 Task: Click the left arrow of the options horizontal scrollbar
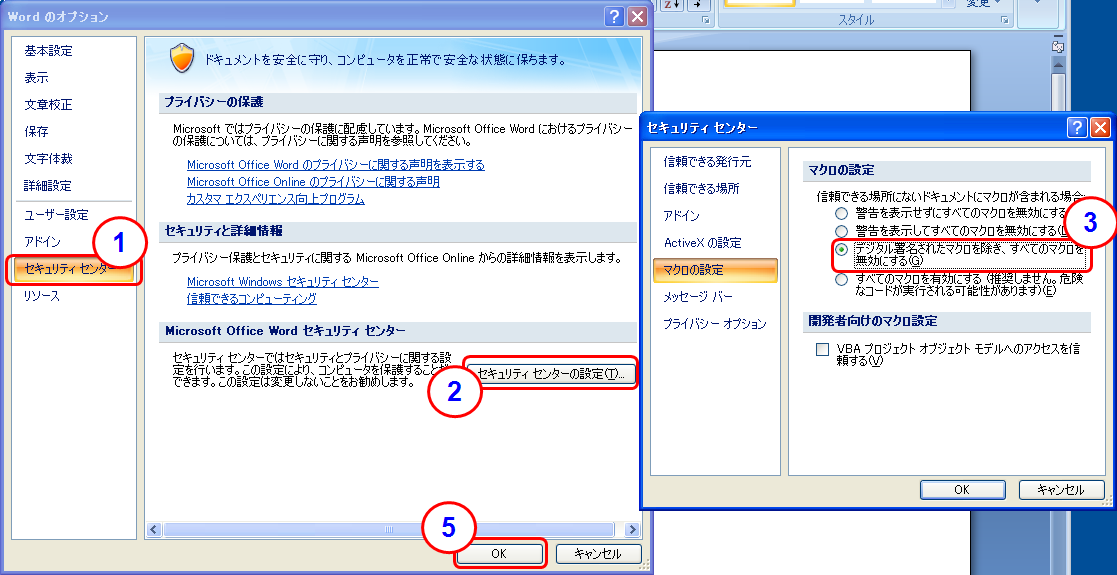[x=155, y=529]
